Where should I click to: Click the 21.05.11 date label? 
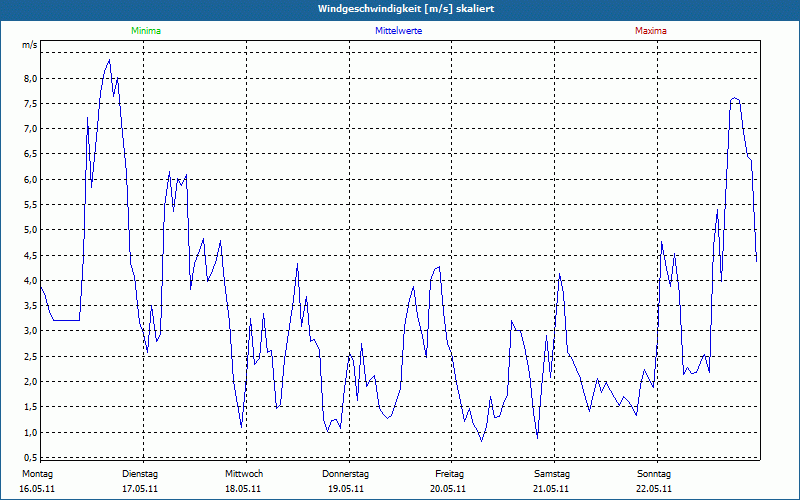(x=551, y=489)
